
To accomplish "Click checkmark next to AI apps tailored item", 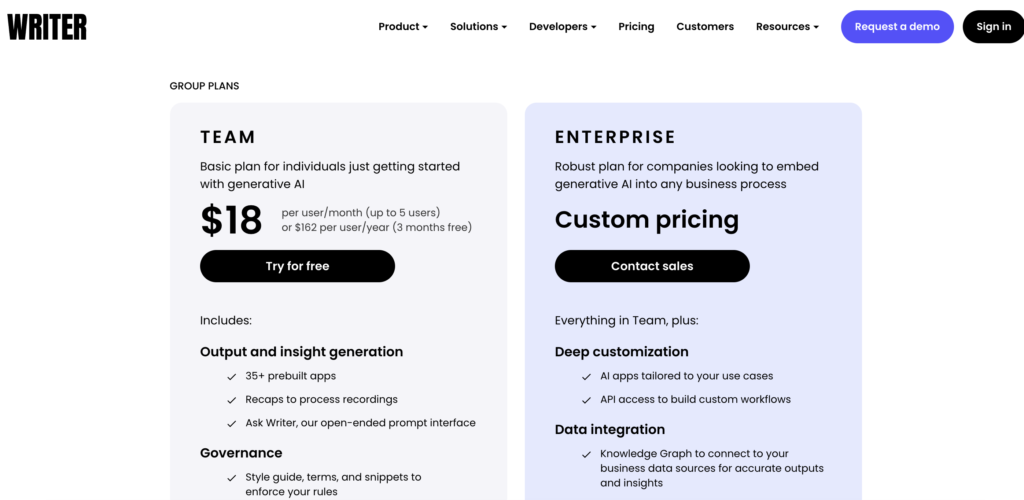I will pyautogui.click(x=586, y=377).
